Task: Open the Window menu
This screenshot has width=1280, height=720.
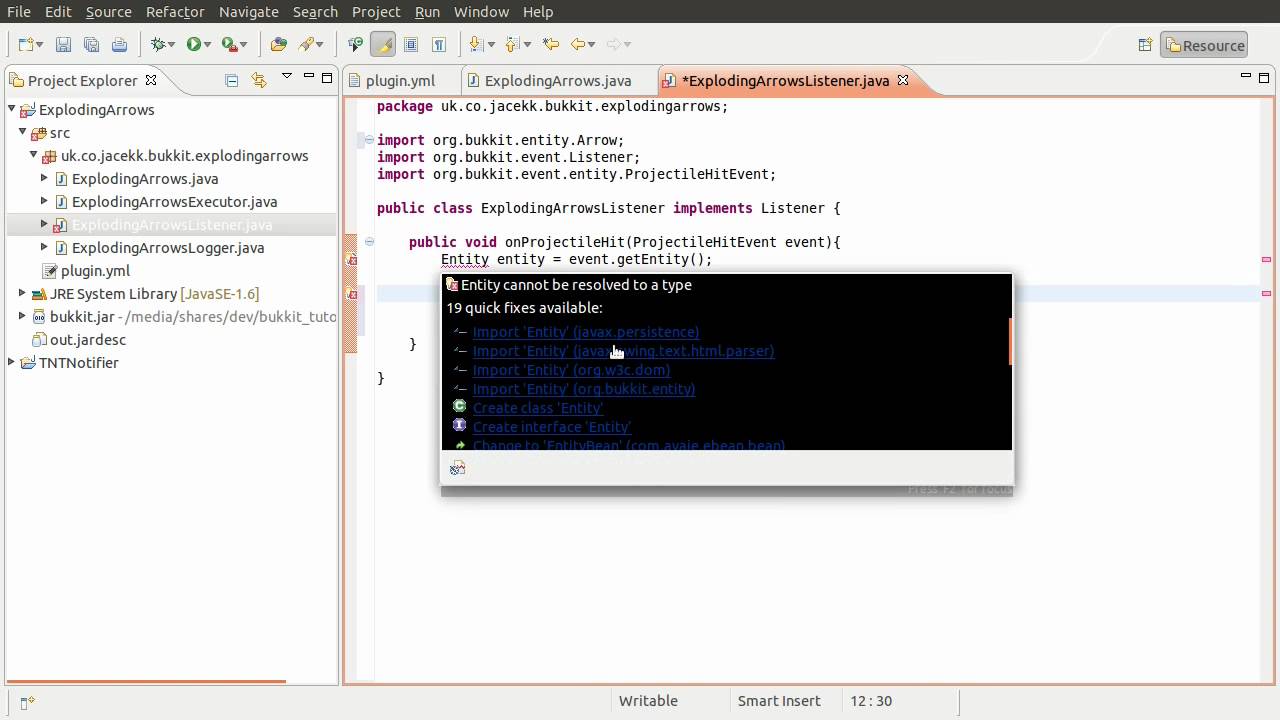Action: point(481,12)
